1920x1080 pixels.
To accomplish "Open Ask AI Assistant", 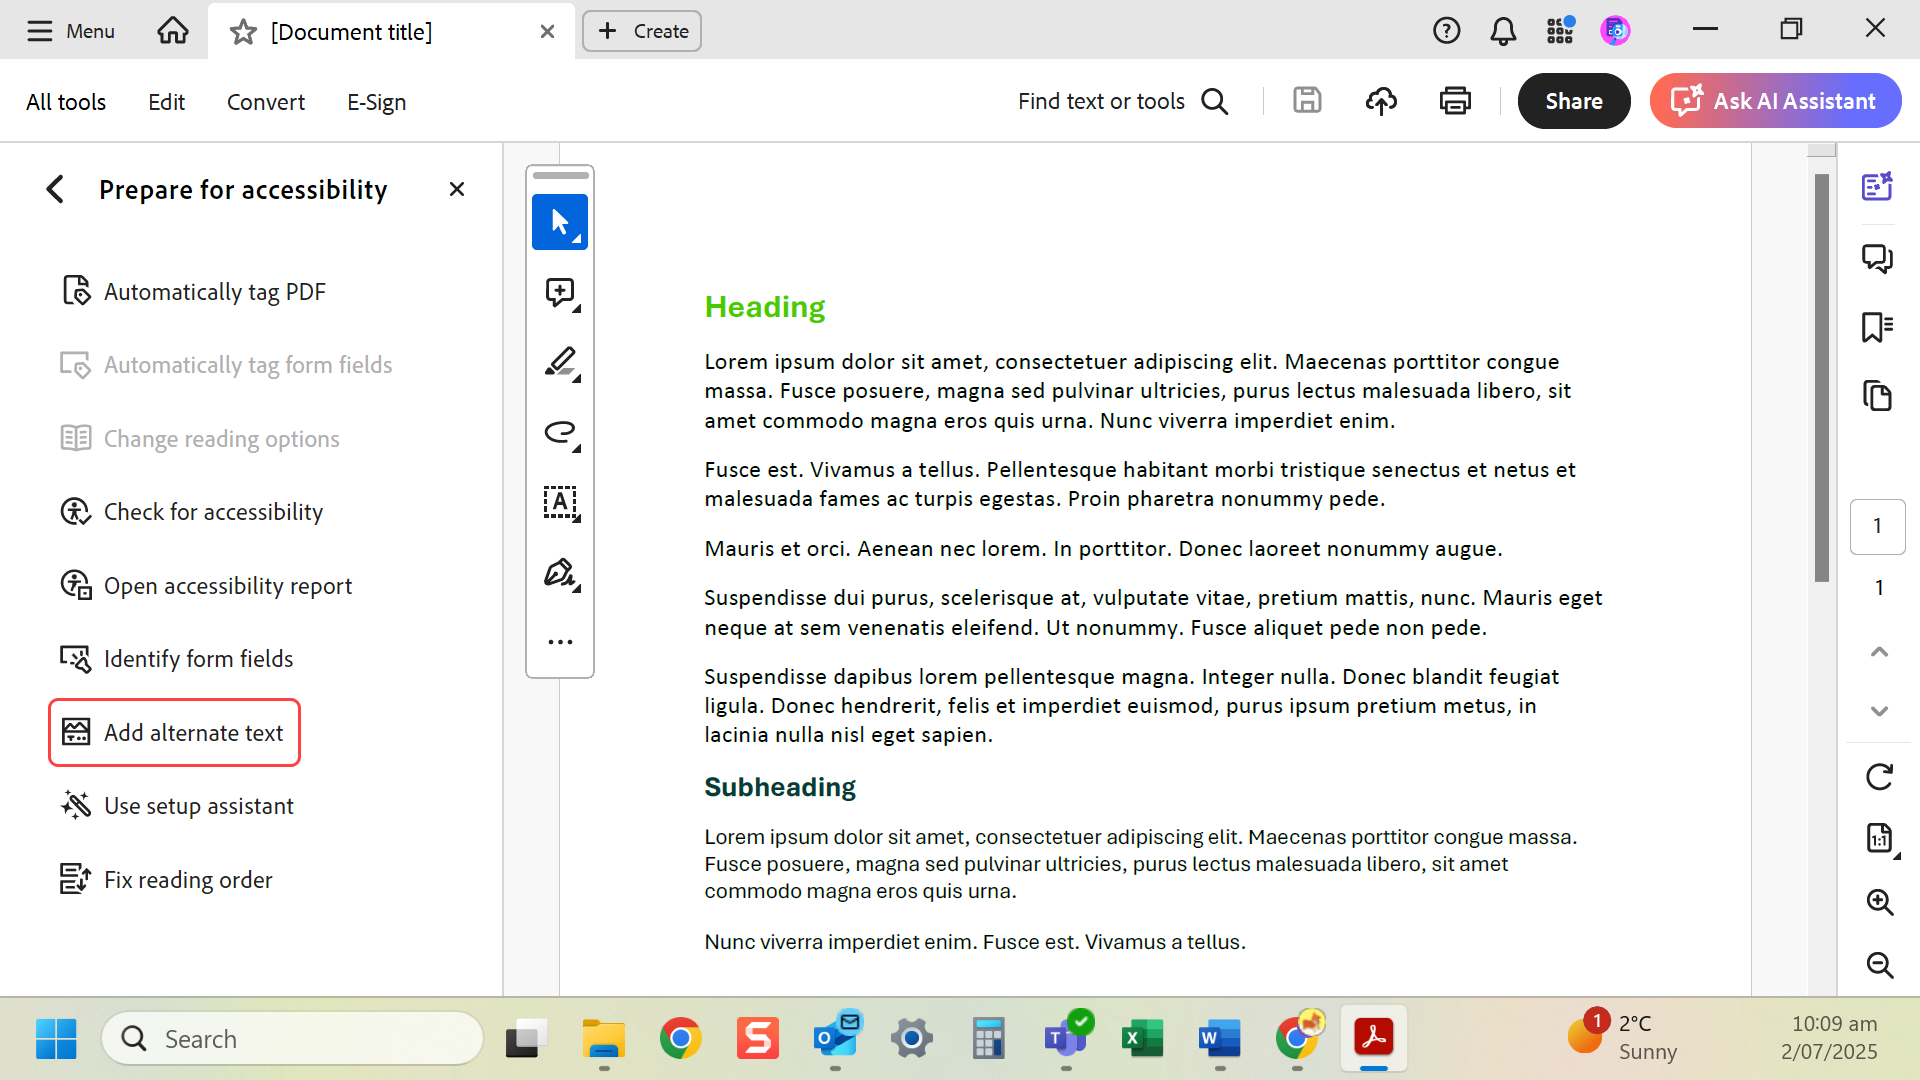I will [x=1776, y=101].
